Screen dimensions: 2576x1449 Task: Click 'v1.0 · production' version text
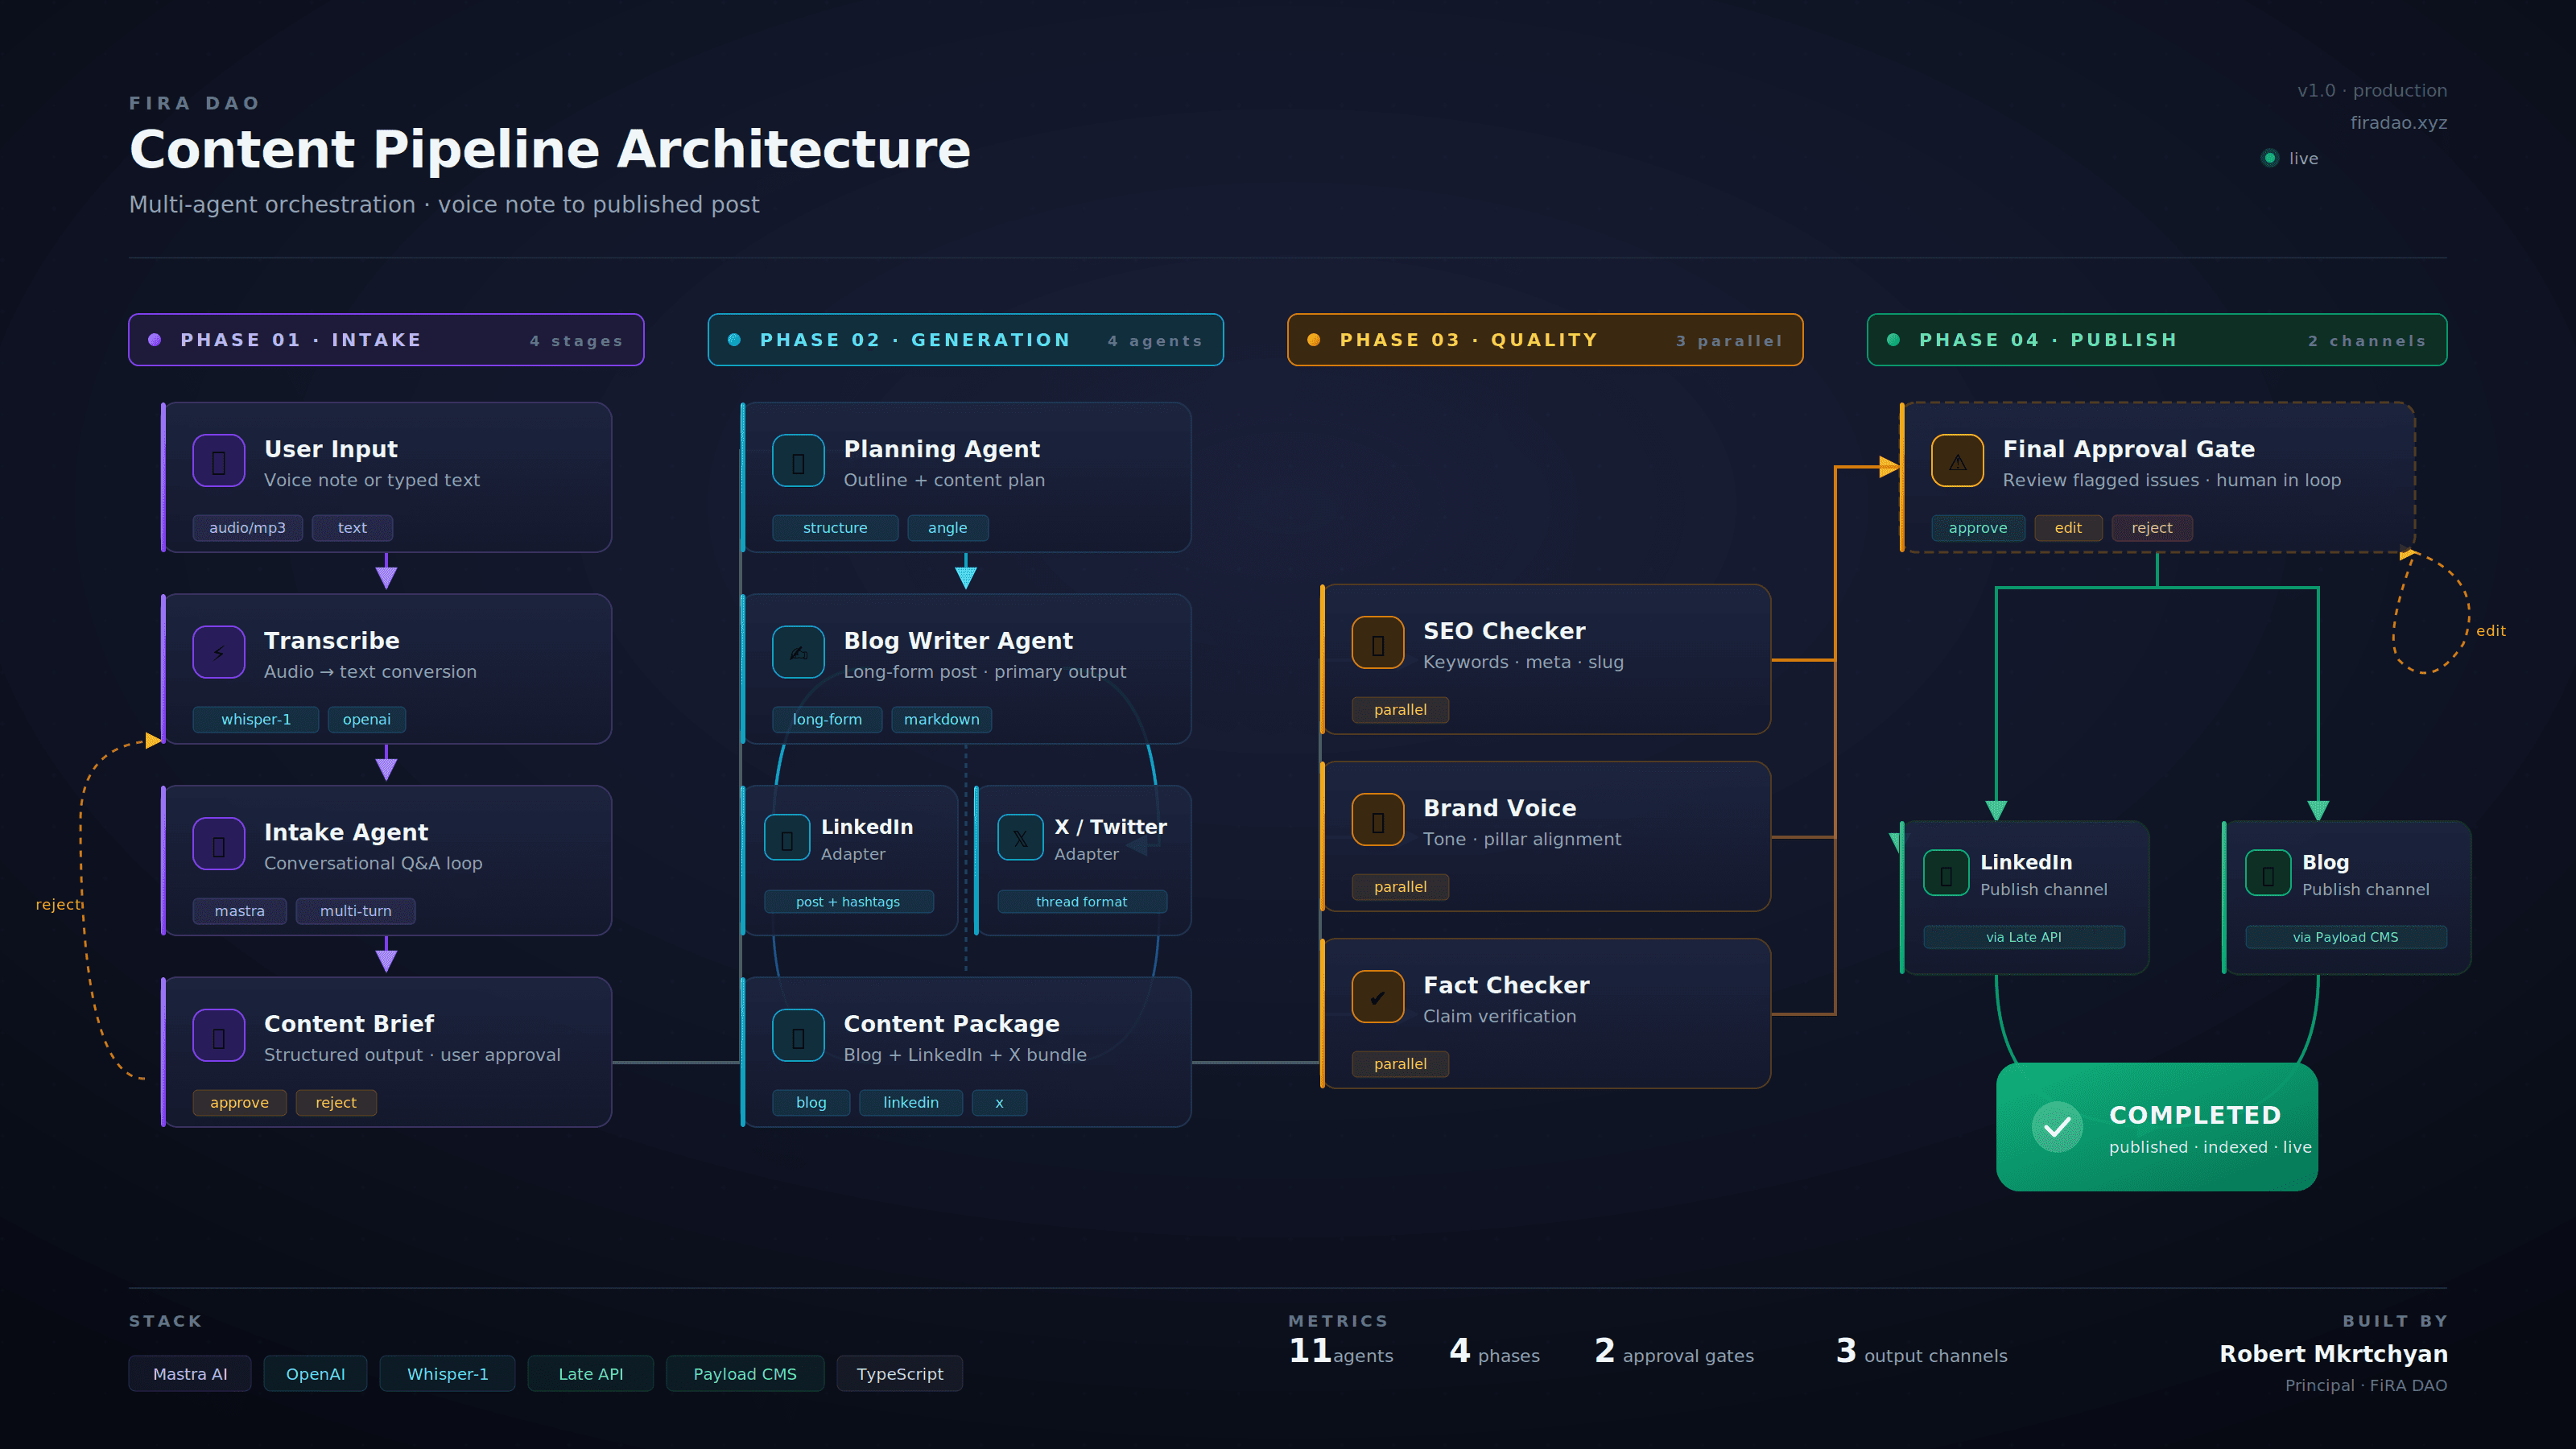tap(2372, 91)
